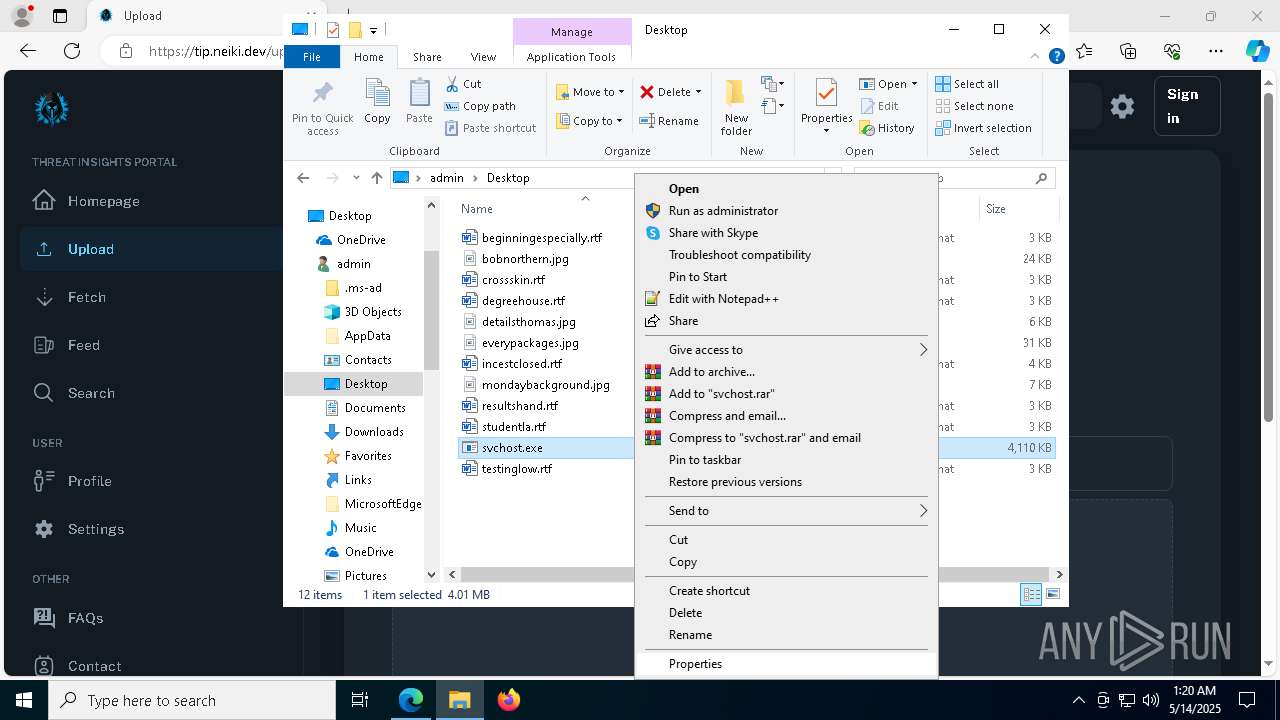Select the file testinglow.rtf
This screenshot has height=720, width=1280.
[507, 469]
